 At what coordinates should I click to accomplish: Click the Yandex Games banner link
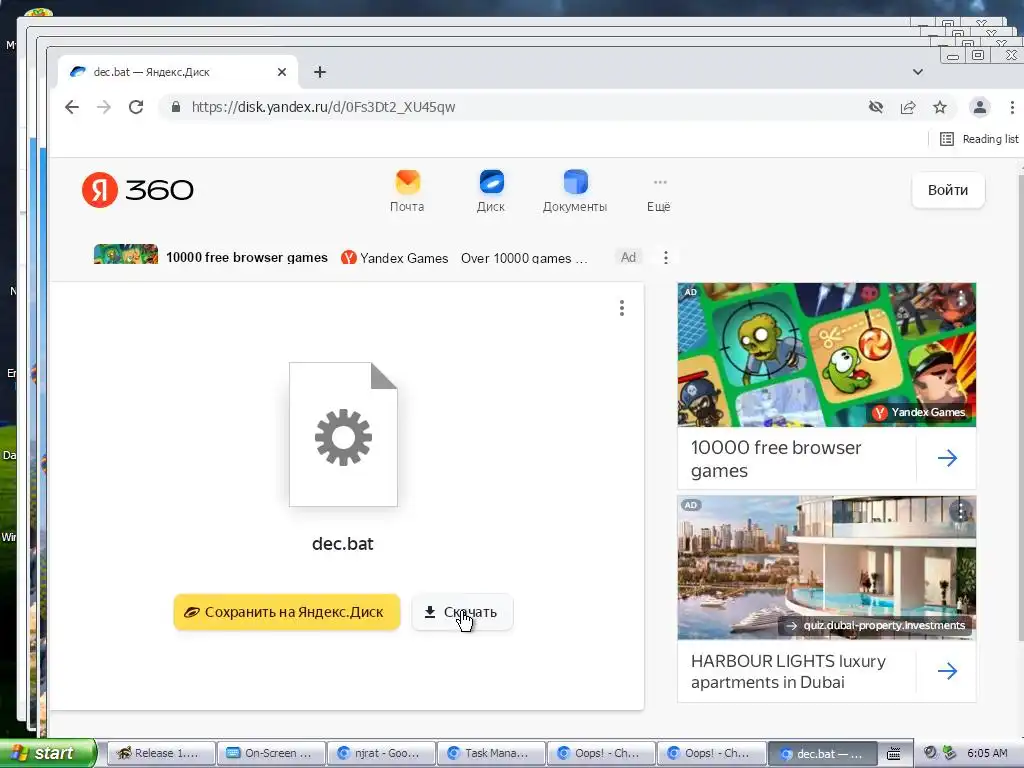[395, 258]
